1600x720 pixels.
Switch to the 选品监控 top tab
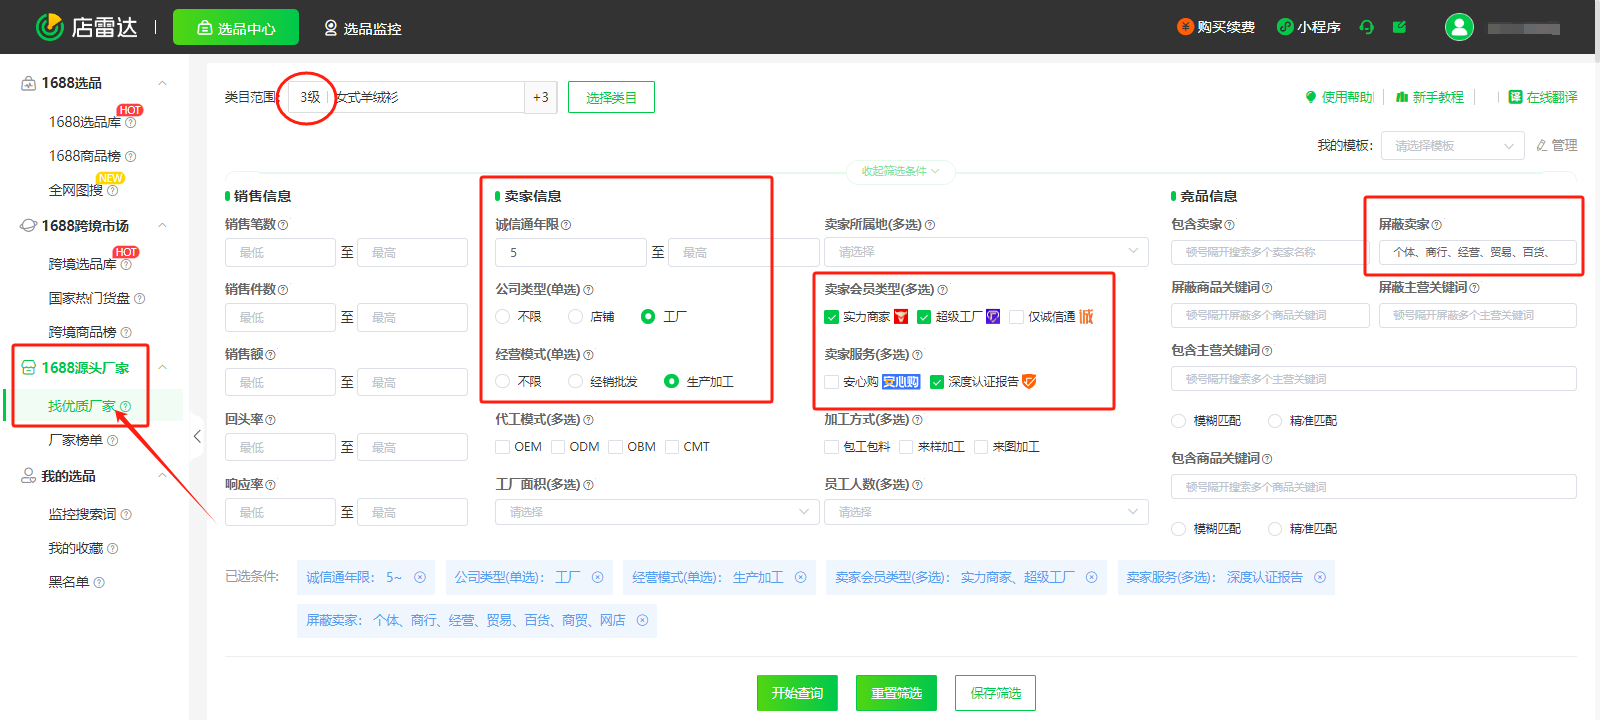coord(362,28)
